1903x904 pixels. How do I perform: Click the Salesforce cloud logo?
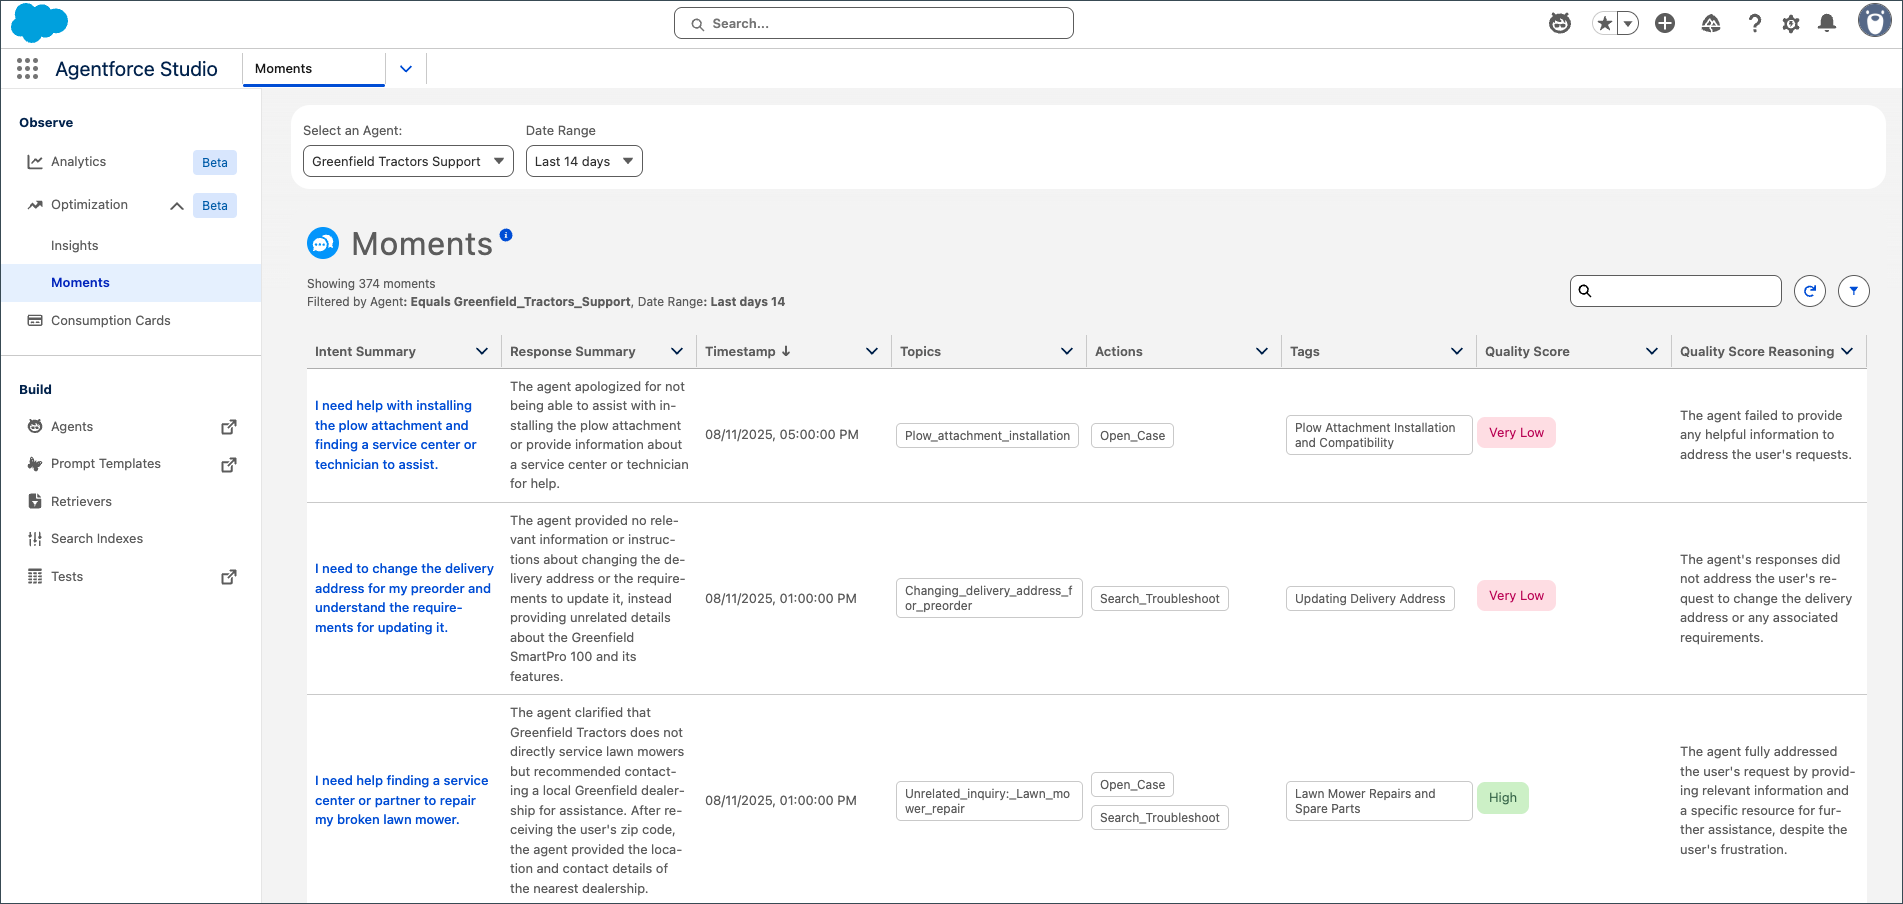39,22
